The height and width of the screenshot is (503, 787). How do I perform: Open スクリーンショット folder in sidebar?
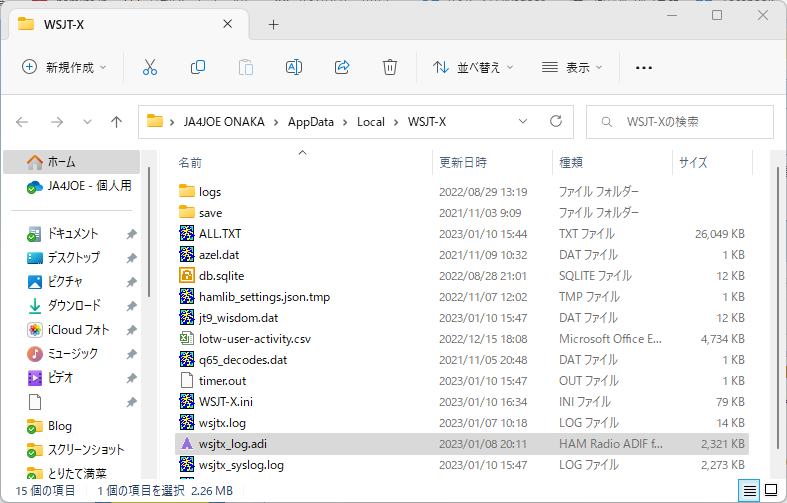click(73, 450)
